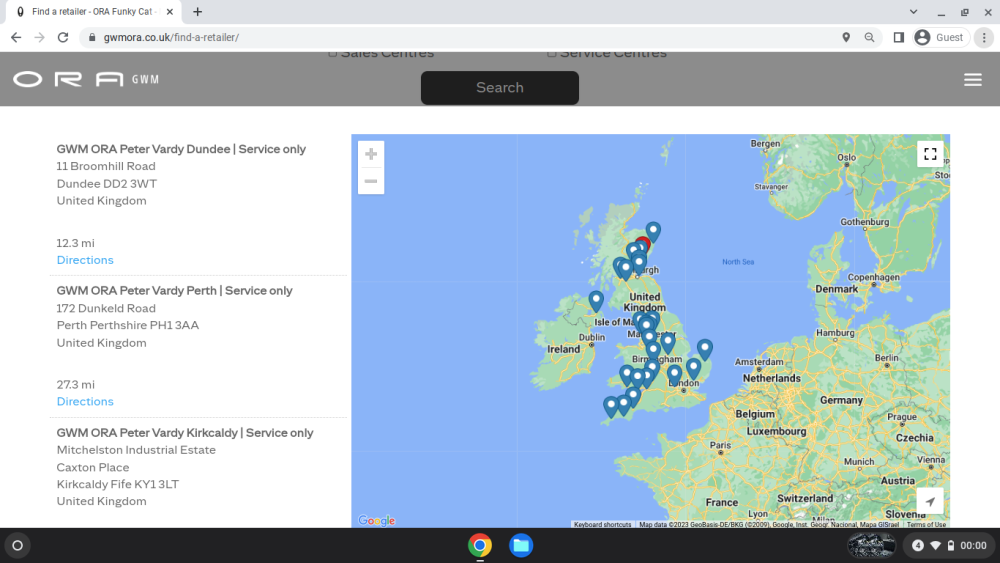
Task: Toggle fullscreen map view
Action: 930,154
